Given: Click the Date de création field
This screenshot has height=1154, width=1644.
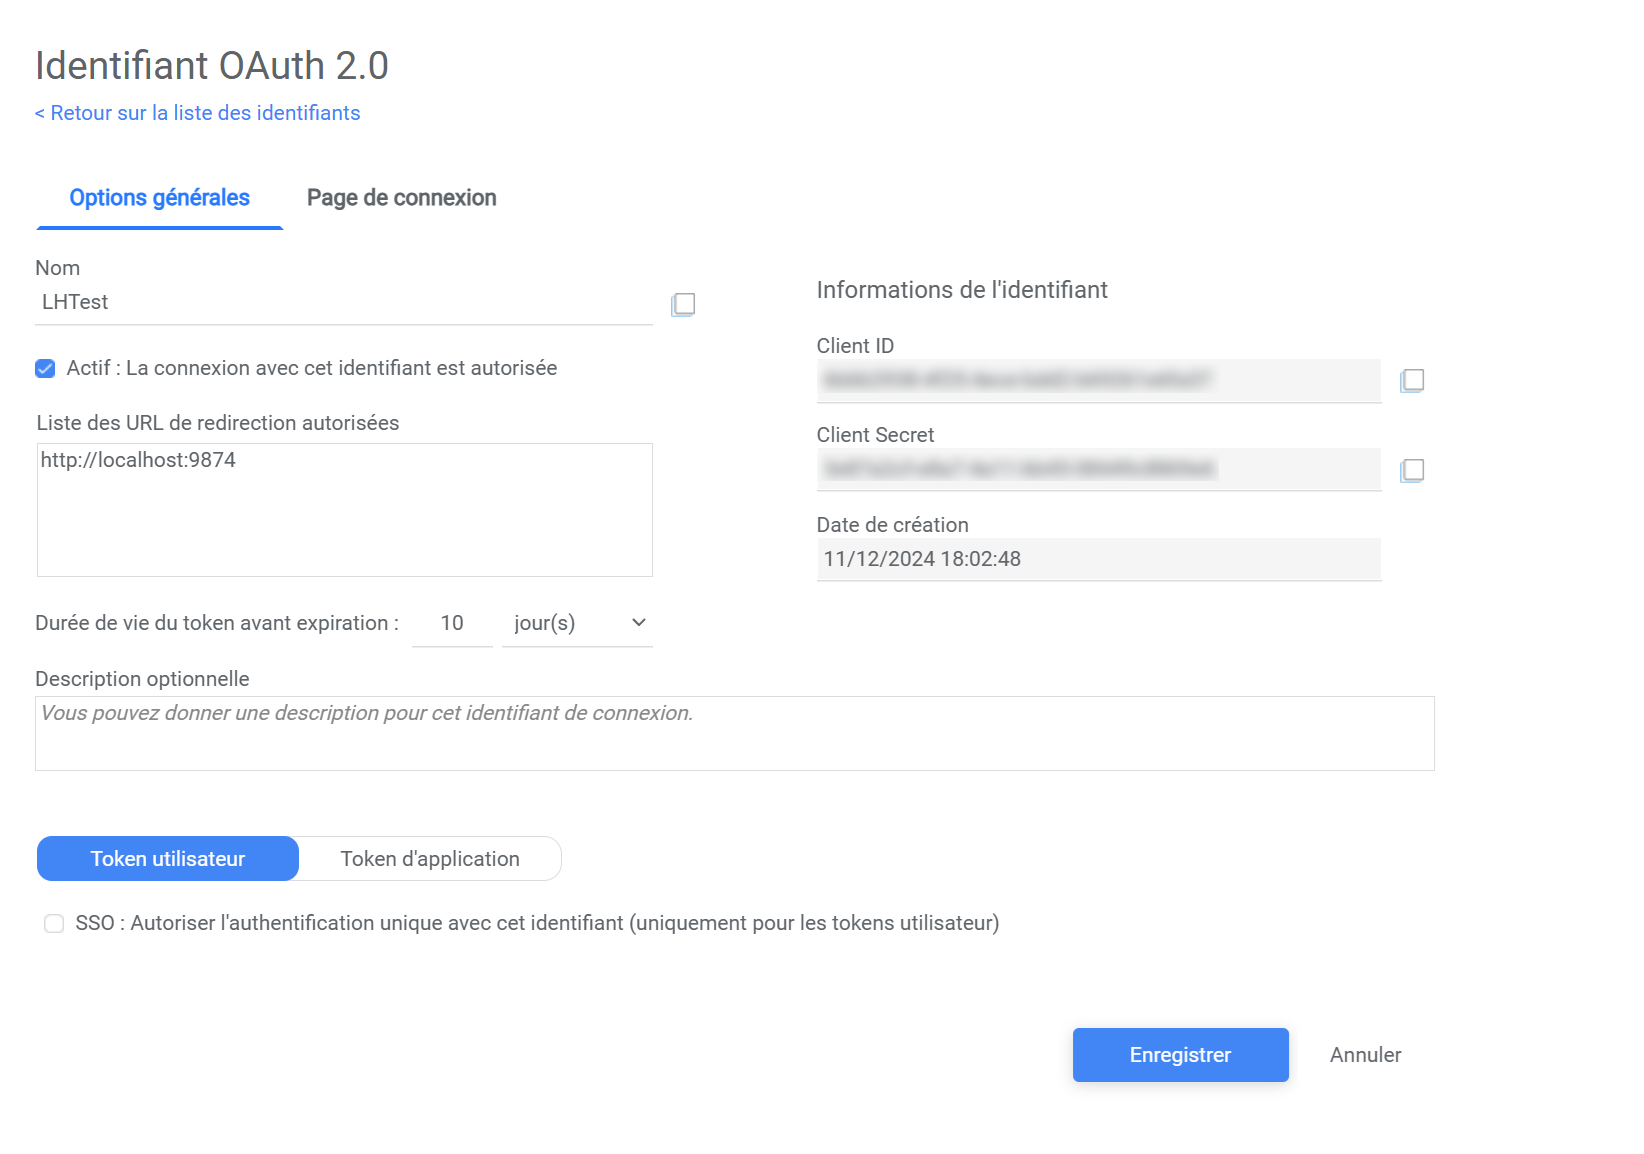Looking at the screenshot, I should coord(1098,559).
